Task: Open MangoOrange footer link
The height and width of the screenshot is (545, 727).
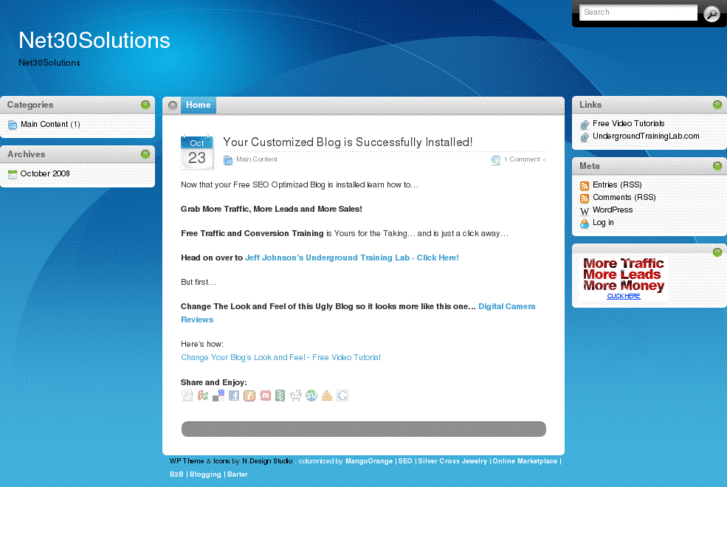Action: point(369,461)
